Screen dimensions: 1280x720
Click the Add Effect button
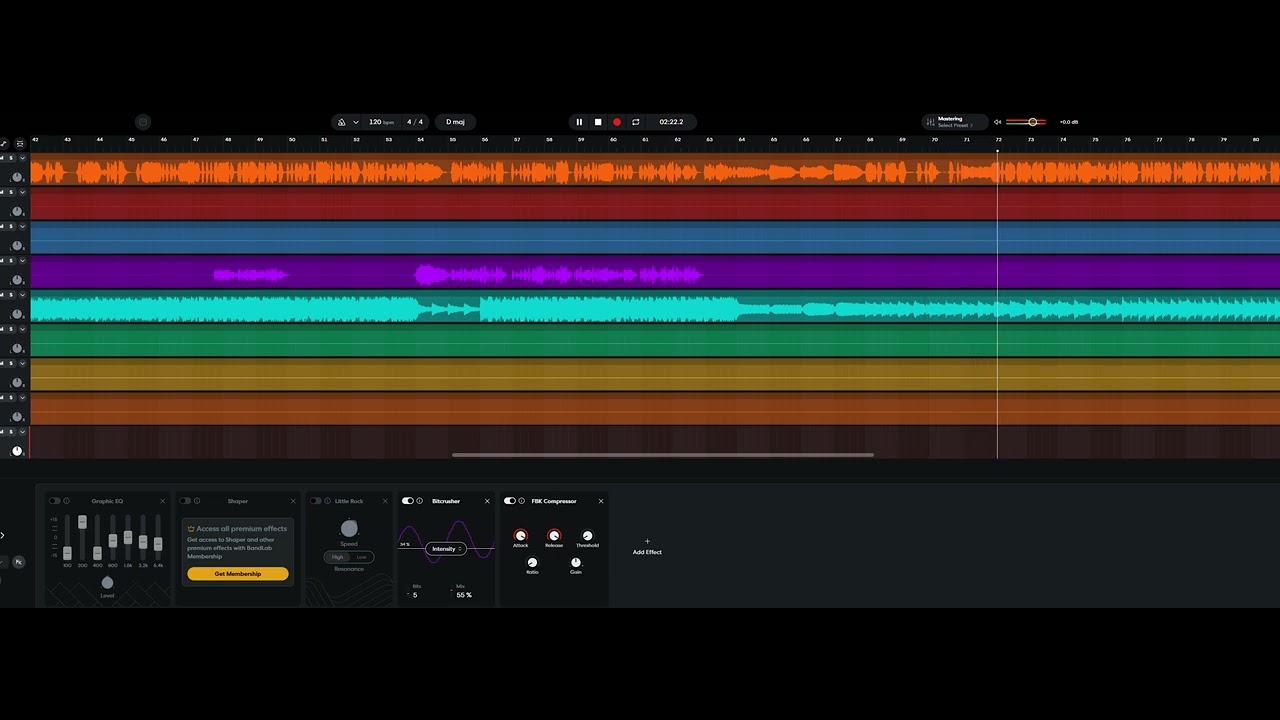point(647,547)
